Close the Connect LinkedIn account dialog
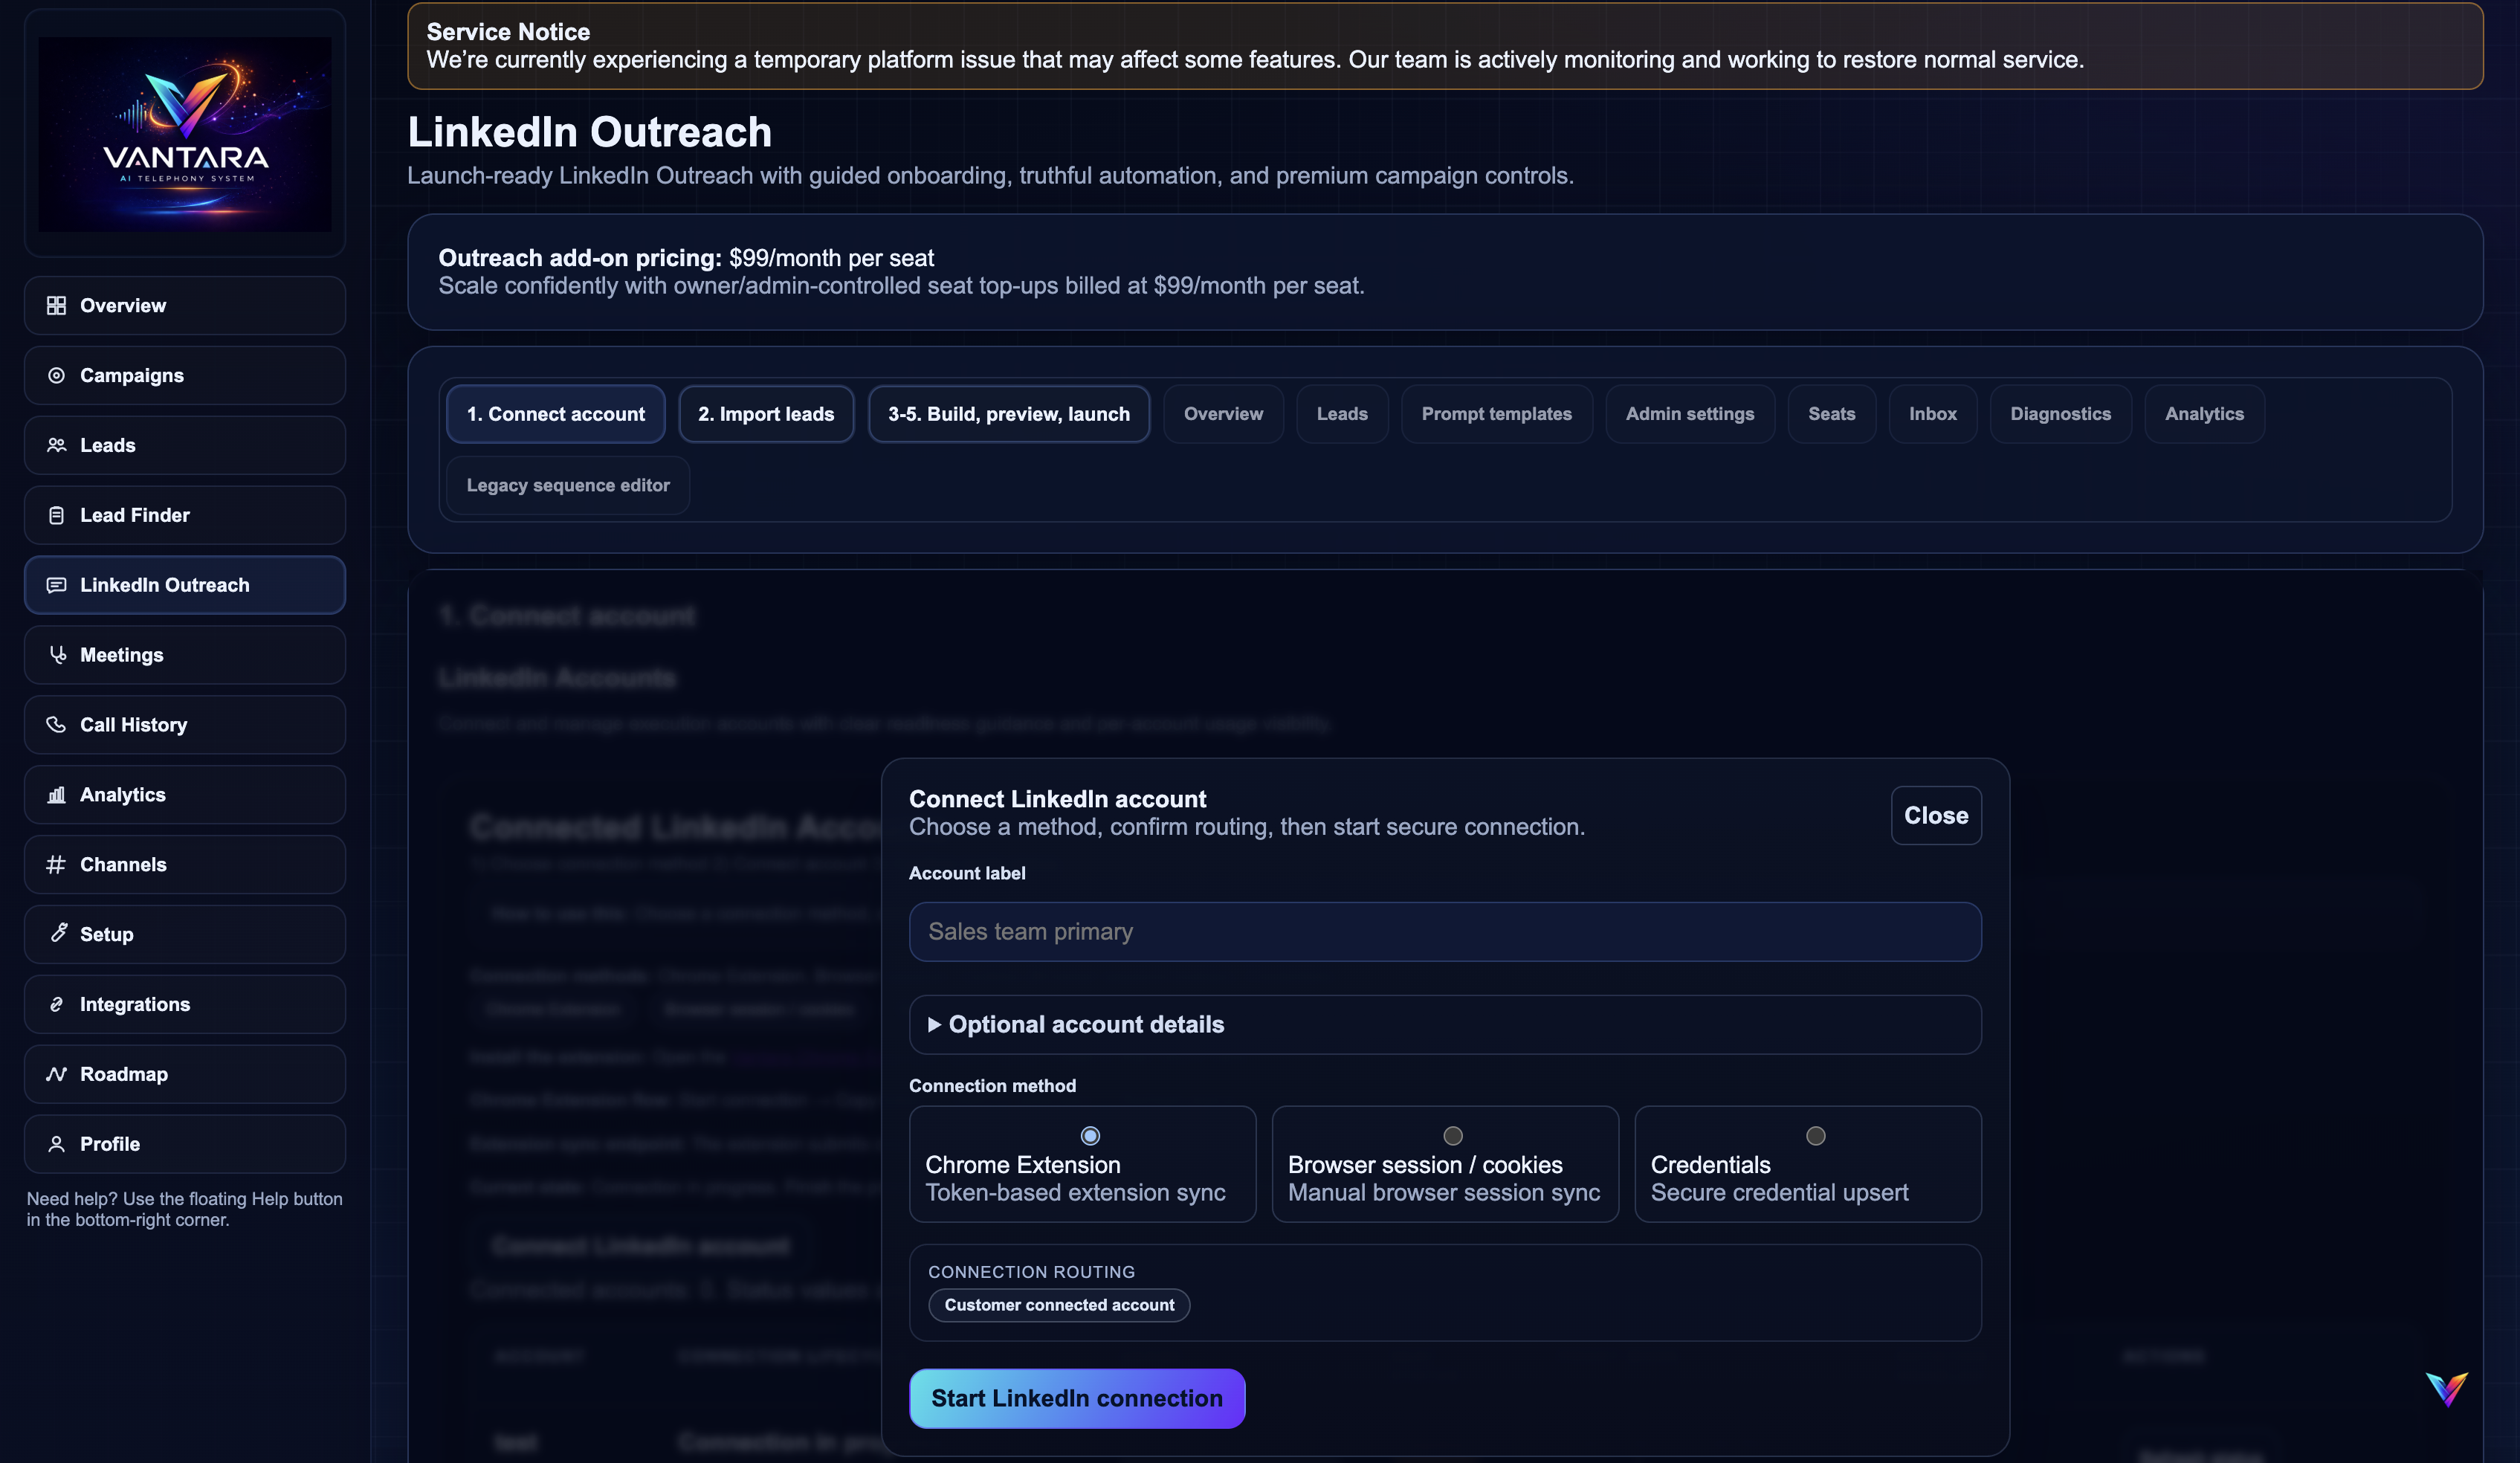The height and width of the screenshot is (1463, 2520). [x=1935, y=815]
